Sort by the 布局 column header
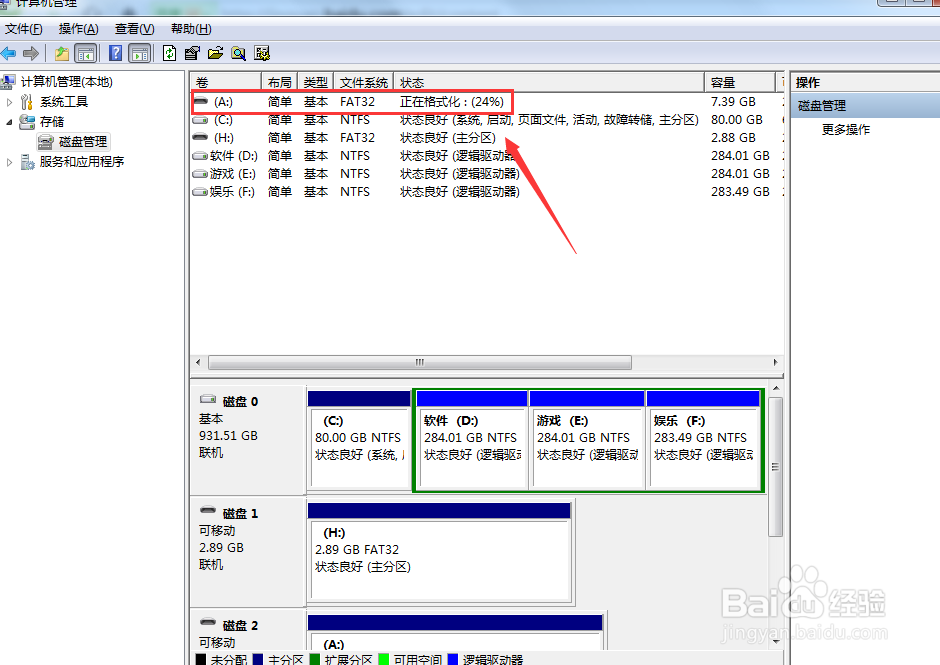The height and width of the screenshot is (665, 940). coord(279,82)
